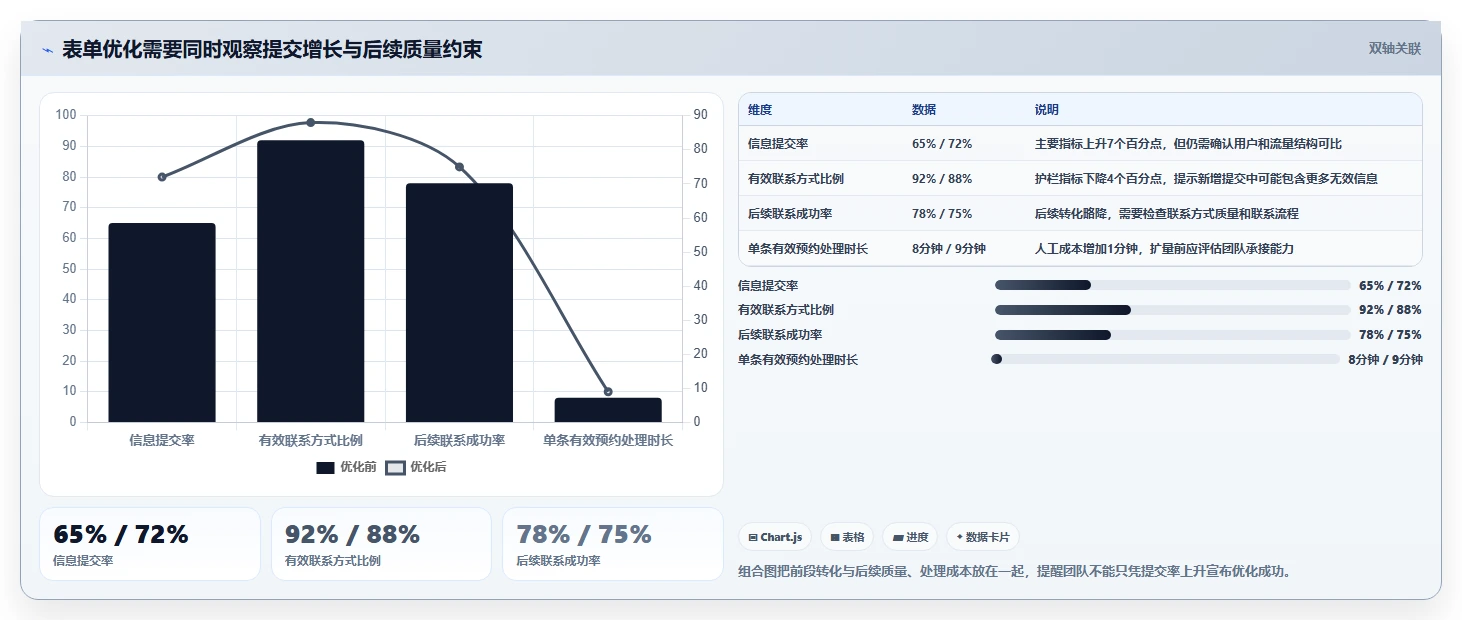Click the peak line point above 有效联系方式比例
Screen dimensions: 1462x620
[x=311, y=122]
